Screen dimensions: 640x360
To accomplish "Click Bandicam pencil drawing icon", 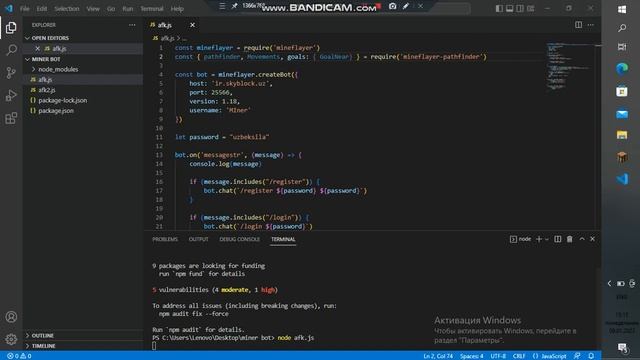I will click(406, 6).
